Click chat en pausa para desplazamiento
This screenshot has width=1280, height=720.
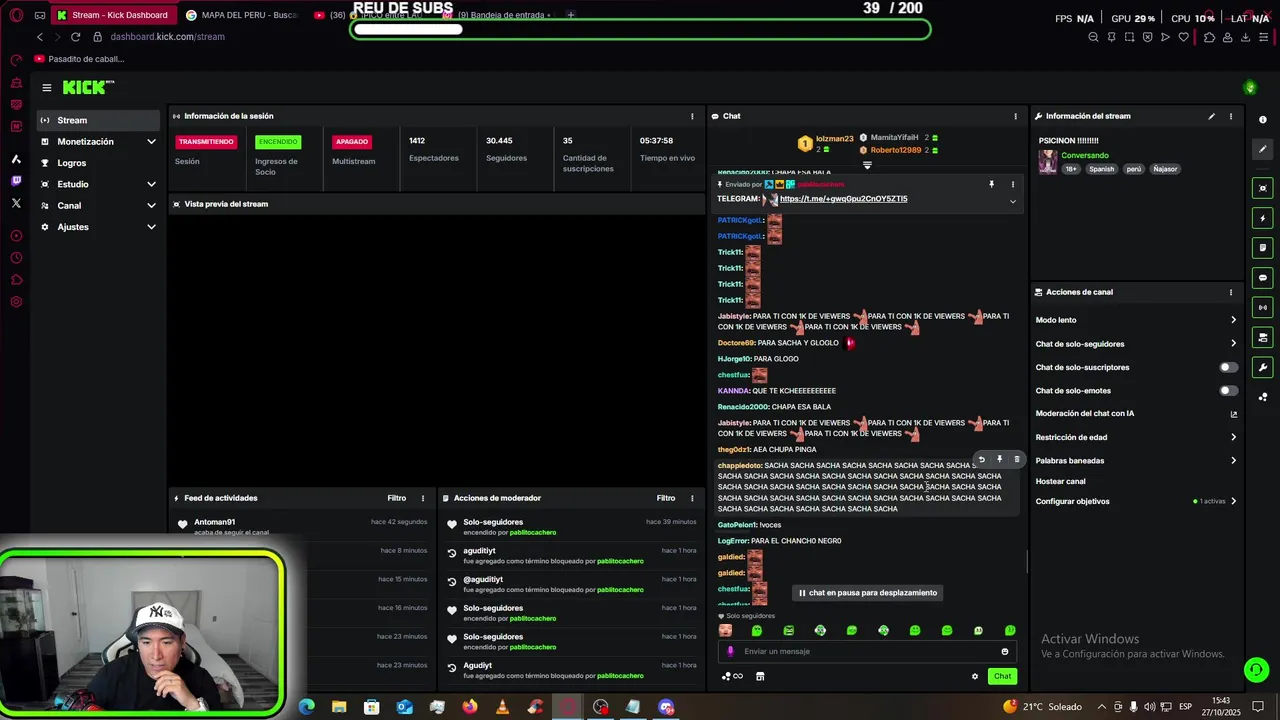[x=867, y=593]
